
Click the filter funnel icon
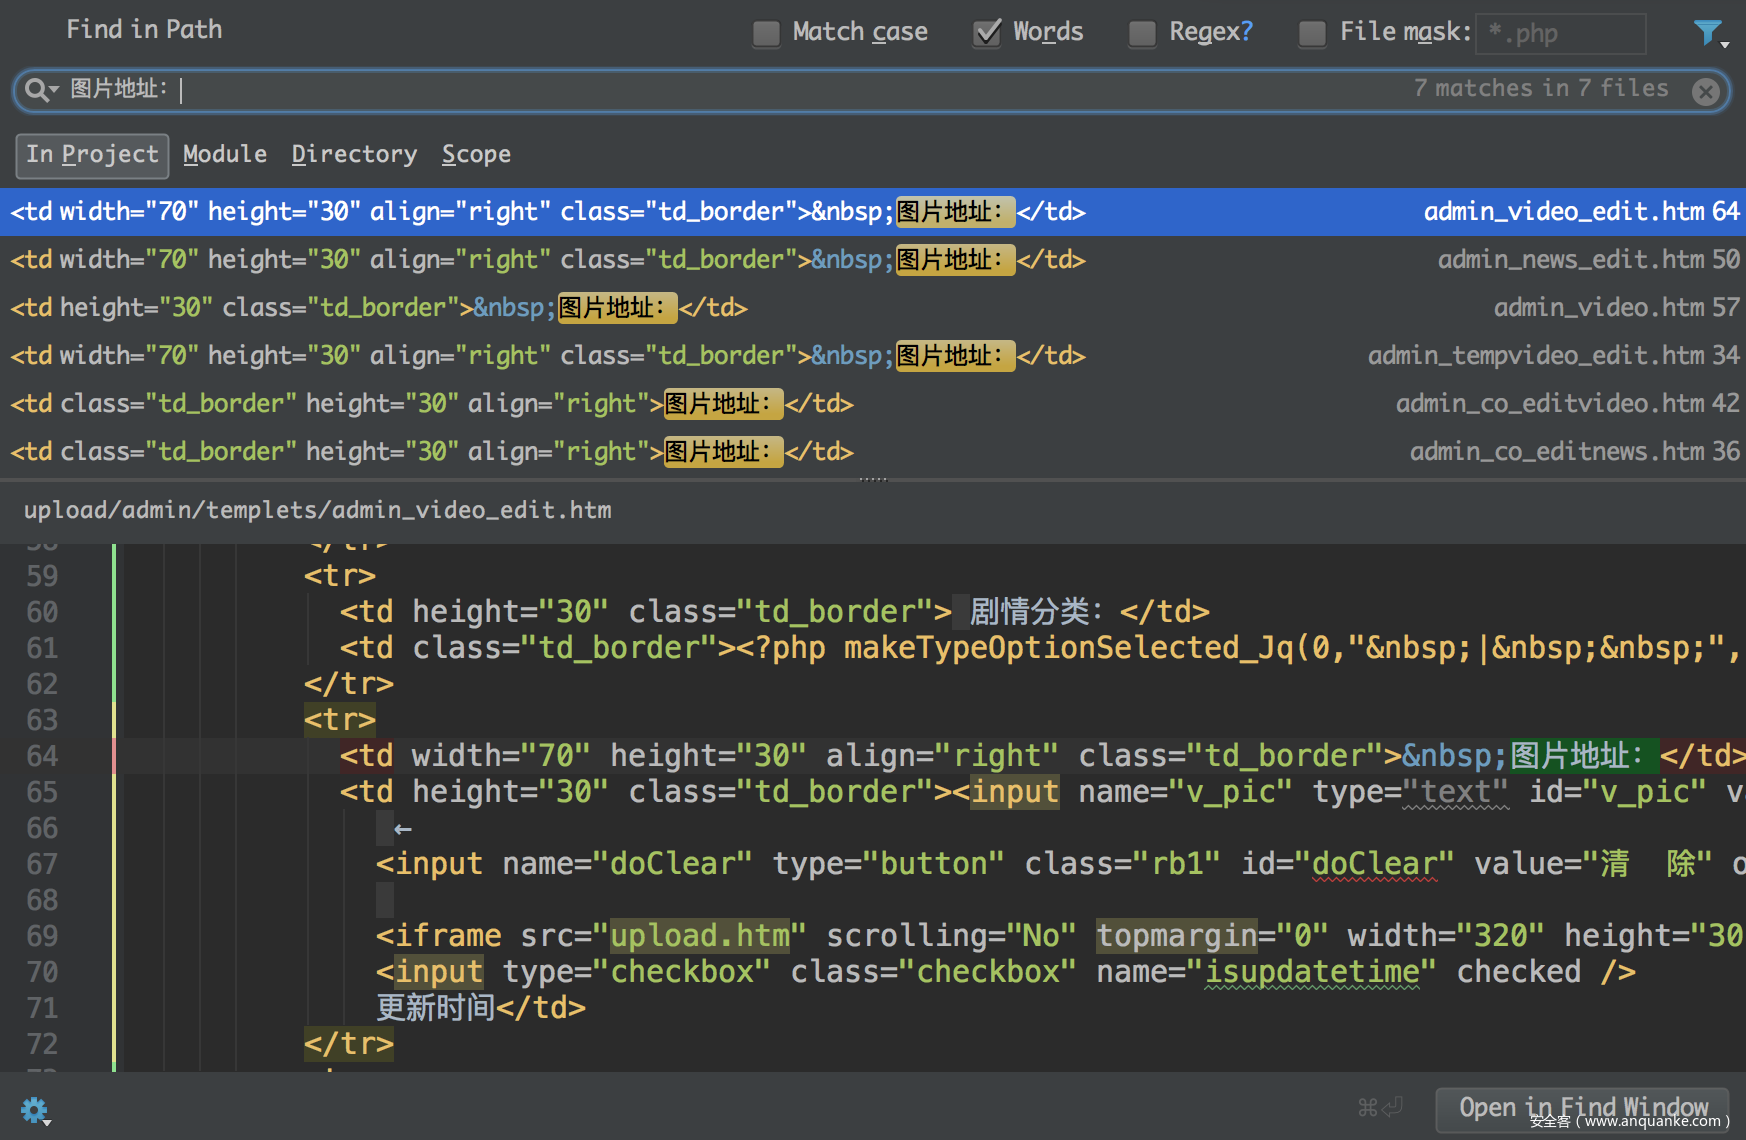point(1708,33)
